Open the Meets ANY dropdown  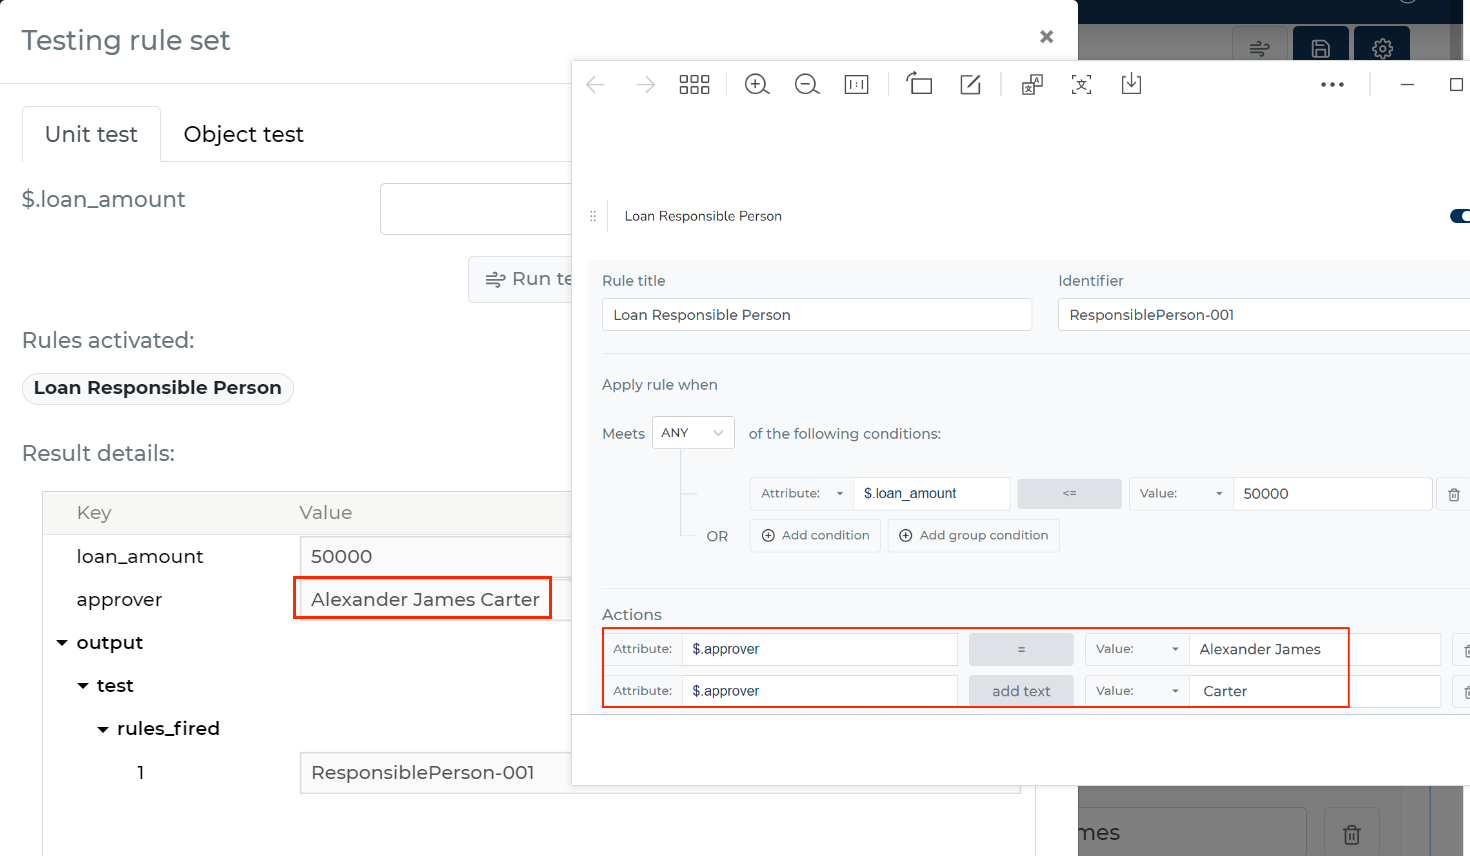pyautogui.click(x=693, y=433)
